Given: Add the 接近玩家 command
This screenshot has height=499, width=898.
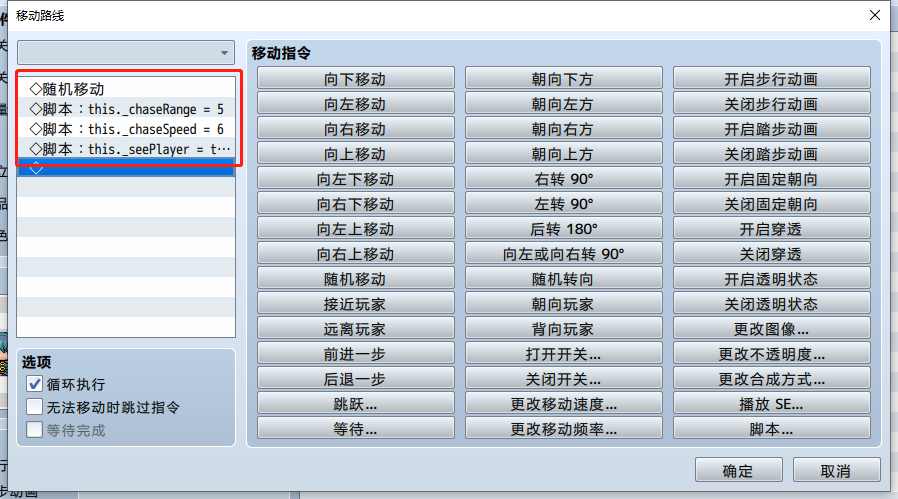Looking at the screenshot, I should pos(356,304).
